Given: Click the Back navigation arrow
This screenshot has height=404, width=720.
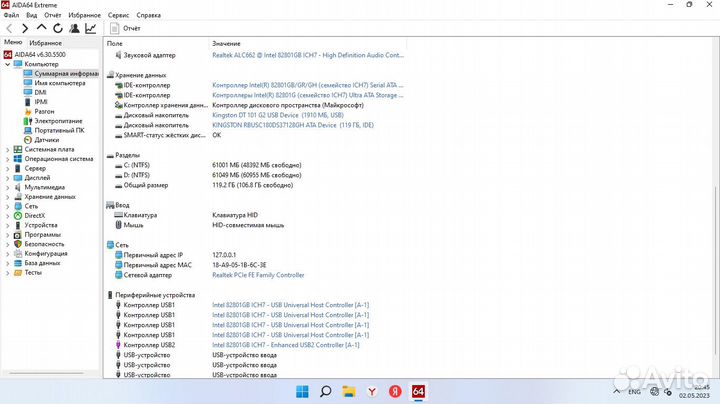Looking at the screenshot, I should click(x=9, y=28).
